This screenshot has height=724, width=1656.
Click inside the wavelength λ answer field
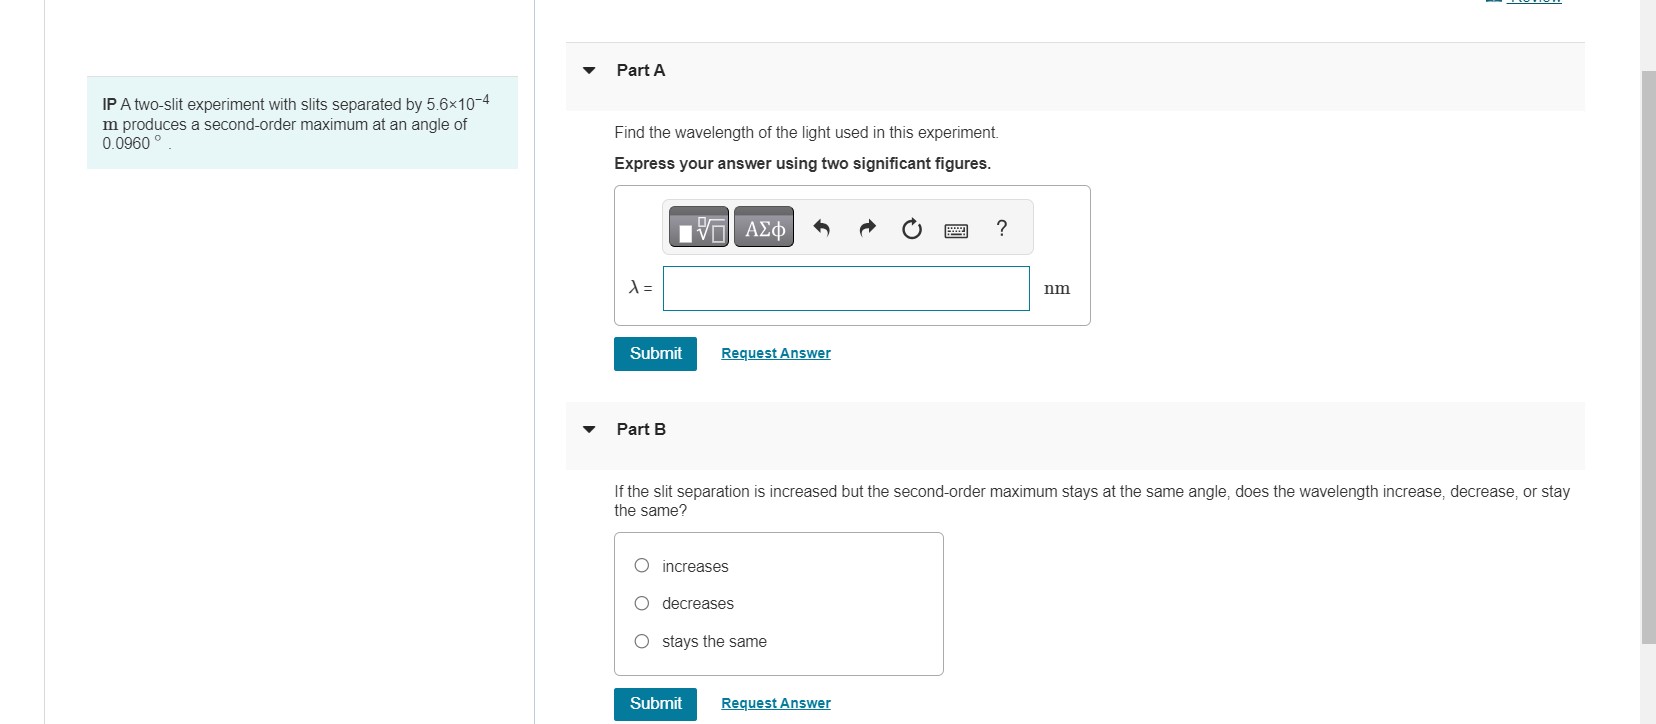[845, 288]
